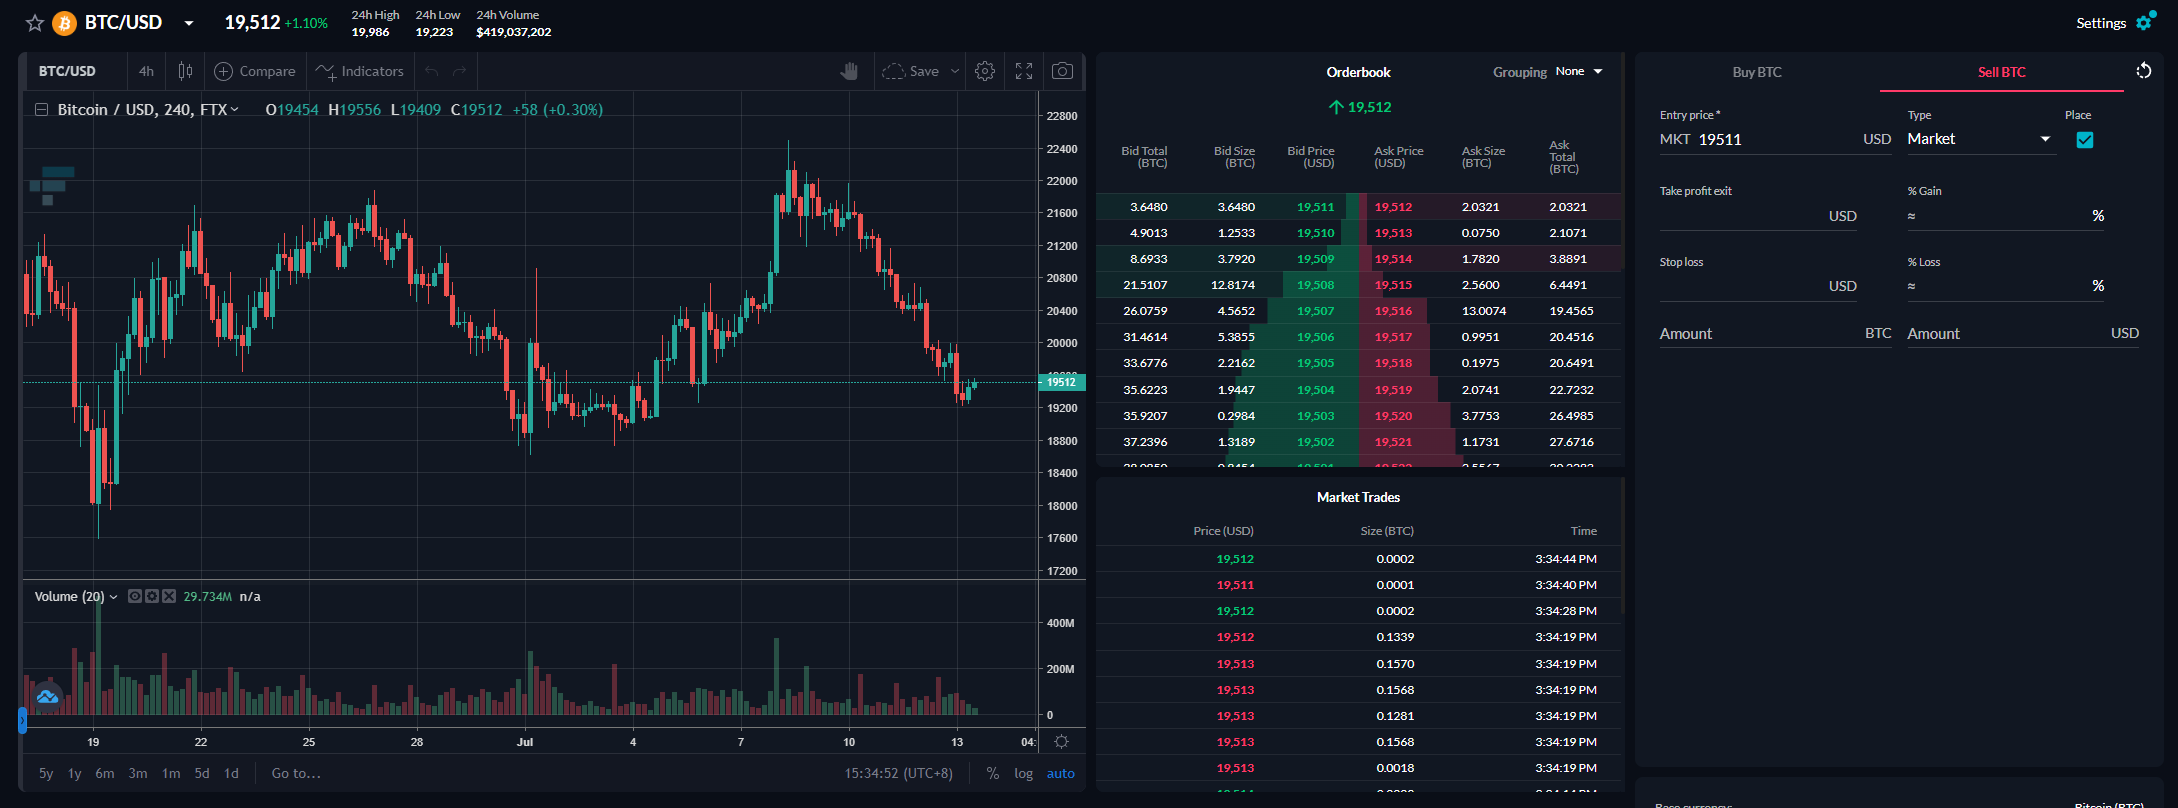
Task: Toggle the hand drawing-mode icon
Action: tap(849, 71)
